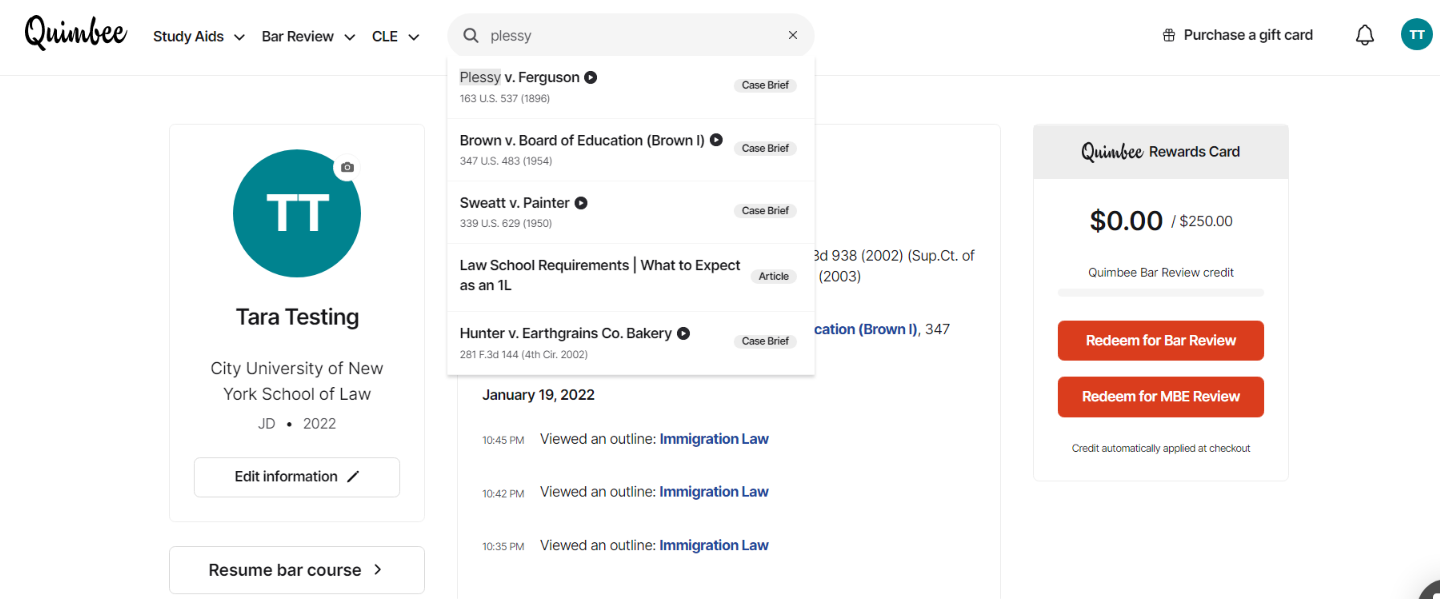This screenshot has width=1440, height=599.
Task: Clear the search field with the X
Action: tap(793, 36)
